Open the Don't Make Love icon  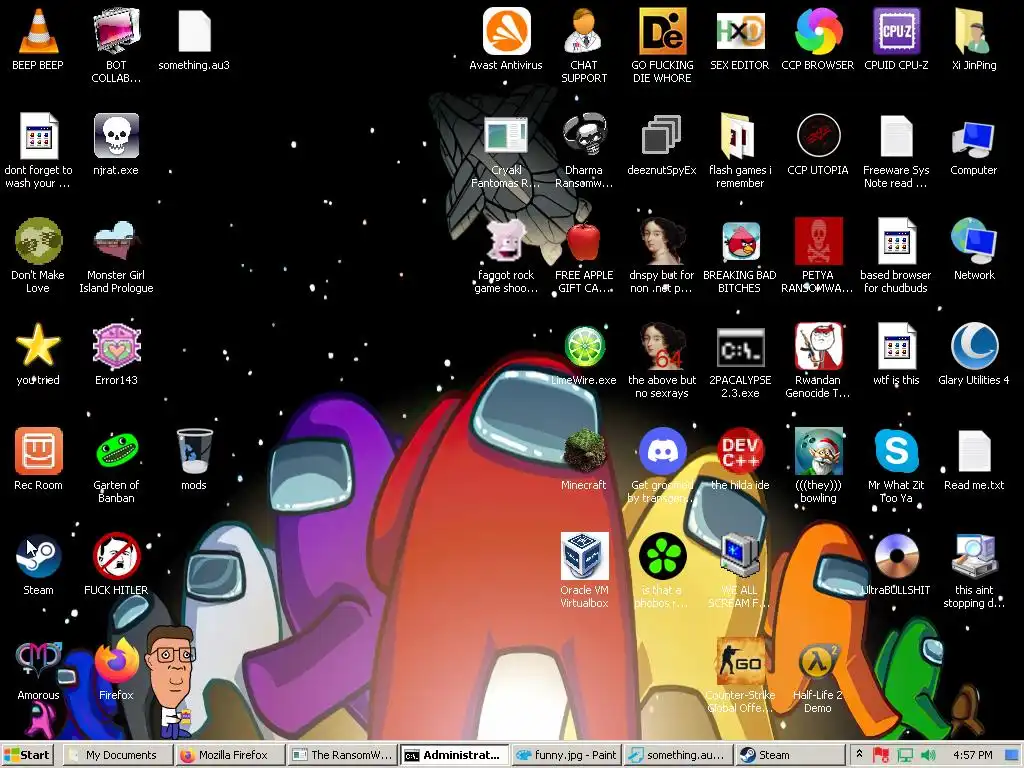click(x=38, y=241)
